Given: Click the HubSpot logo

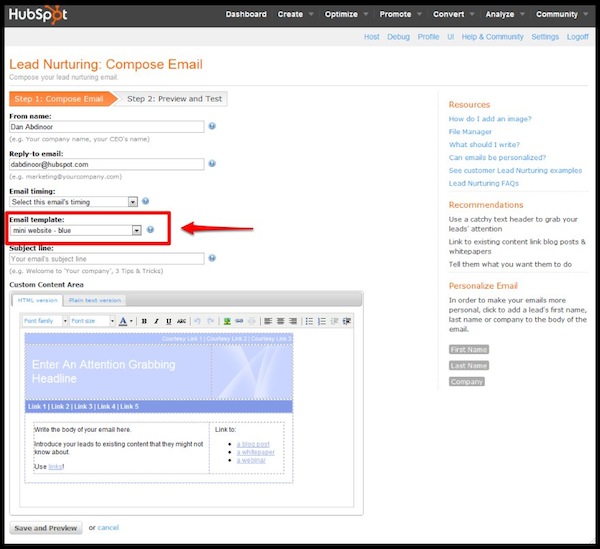Looking at the screenshot, I should pos(38,15).
